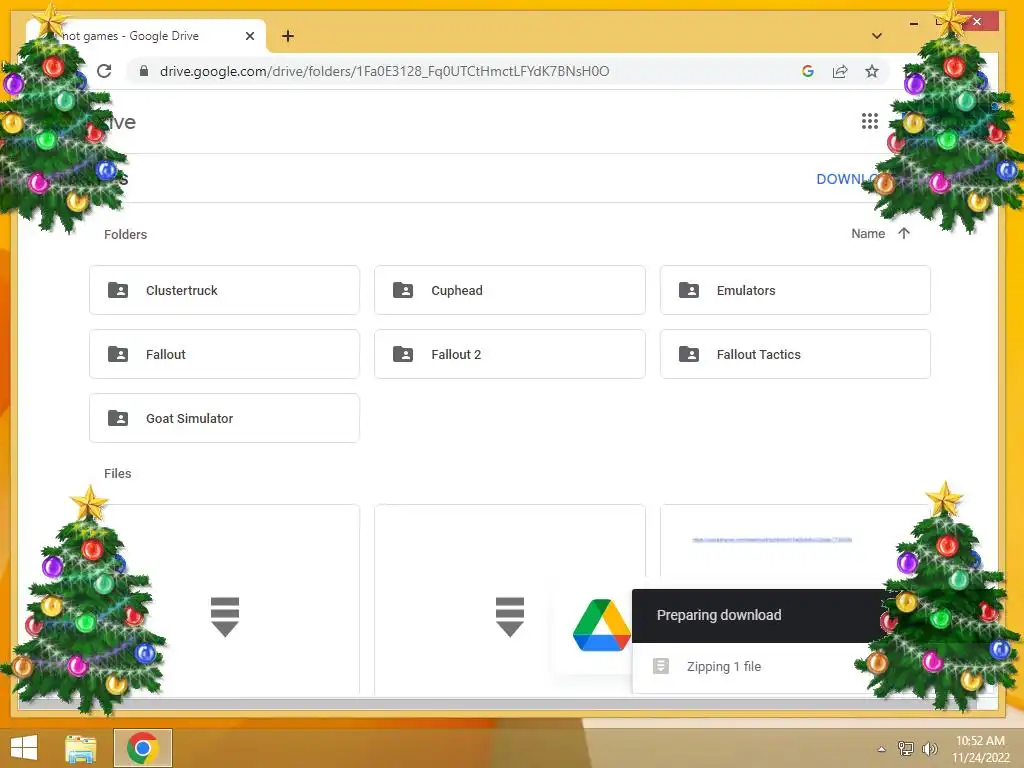Close the 'not games - Google Drive' tab
The image size is (1024, 768).
249,36
